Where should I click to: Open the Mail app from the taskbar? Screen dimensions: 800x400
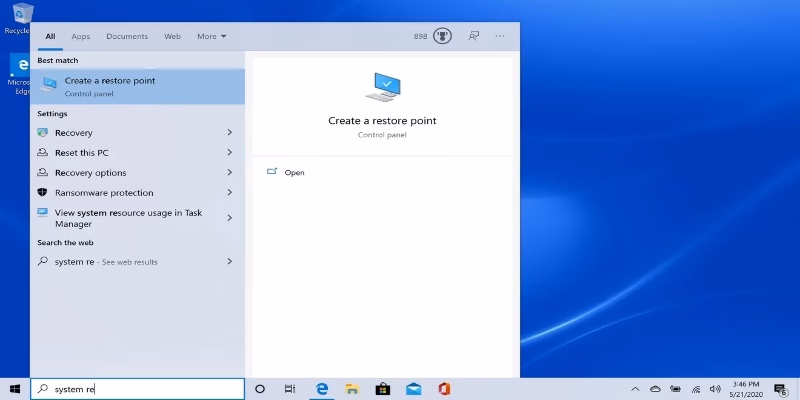point(413,389)
